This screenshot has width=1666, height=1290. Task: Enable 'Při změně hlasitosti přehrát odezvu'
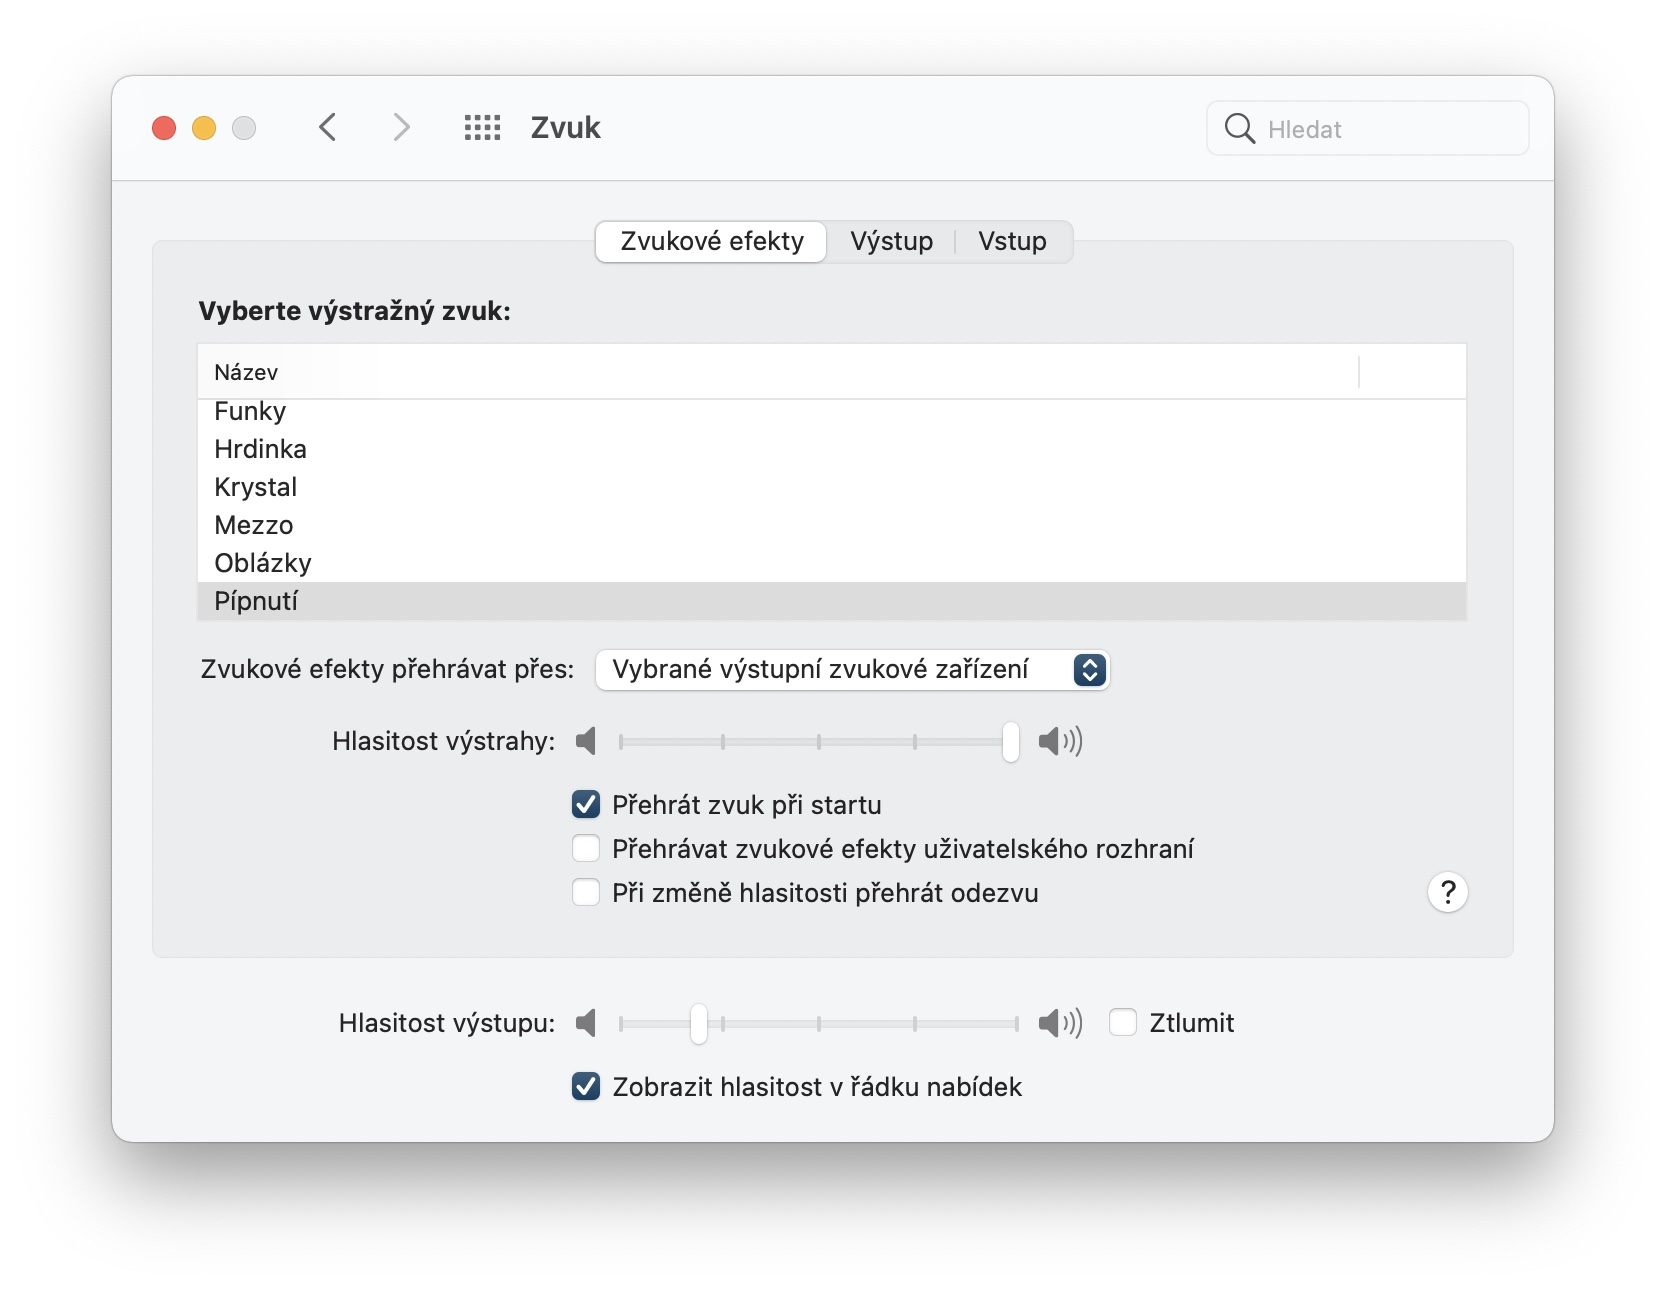point(586,893)
